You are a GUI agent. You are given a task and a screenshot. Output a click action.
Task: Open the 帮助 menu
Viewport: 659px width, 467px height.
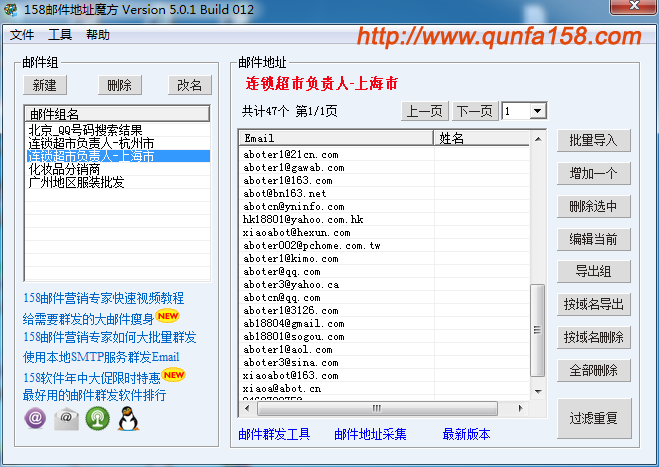point(98,35)
